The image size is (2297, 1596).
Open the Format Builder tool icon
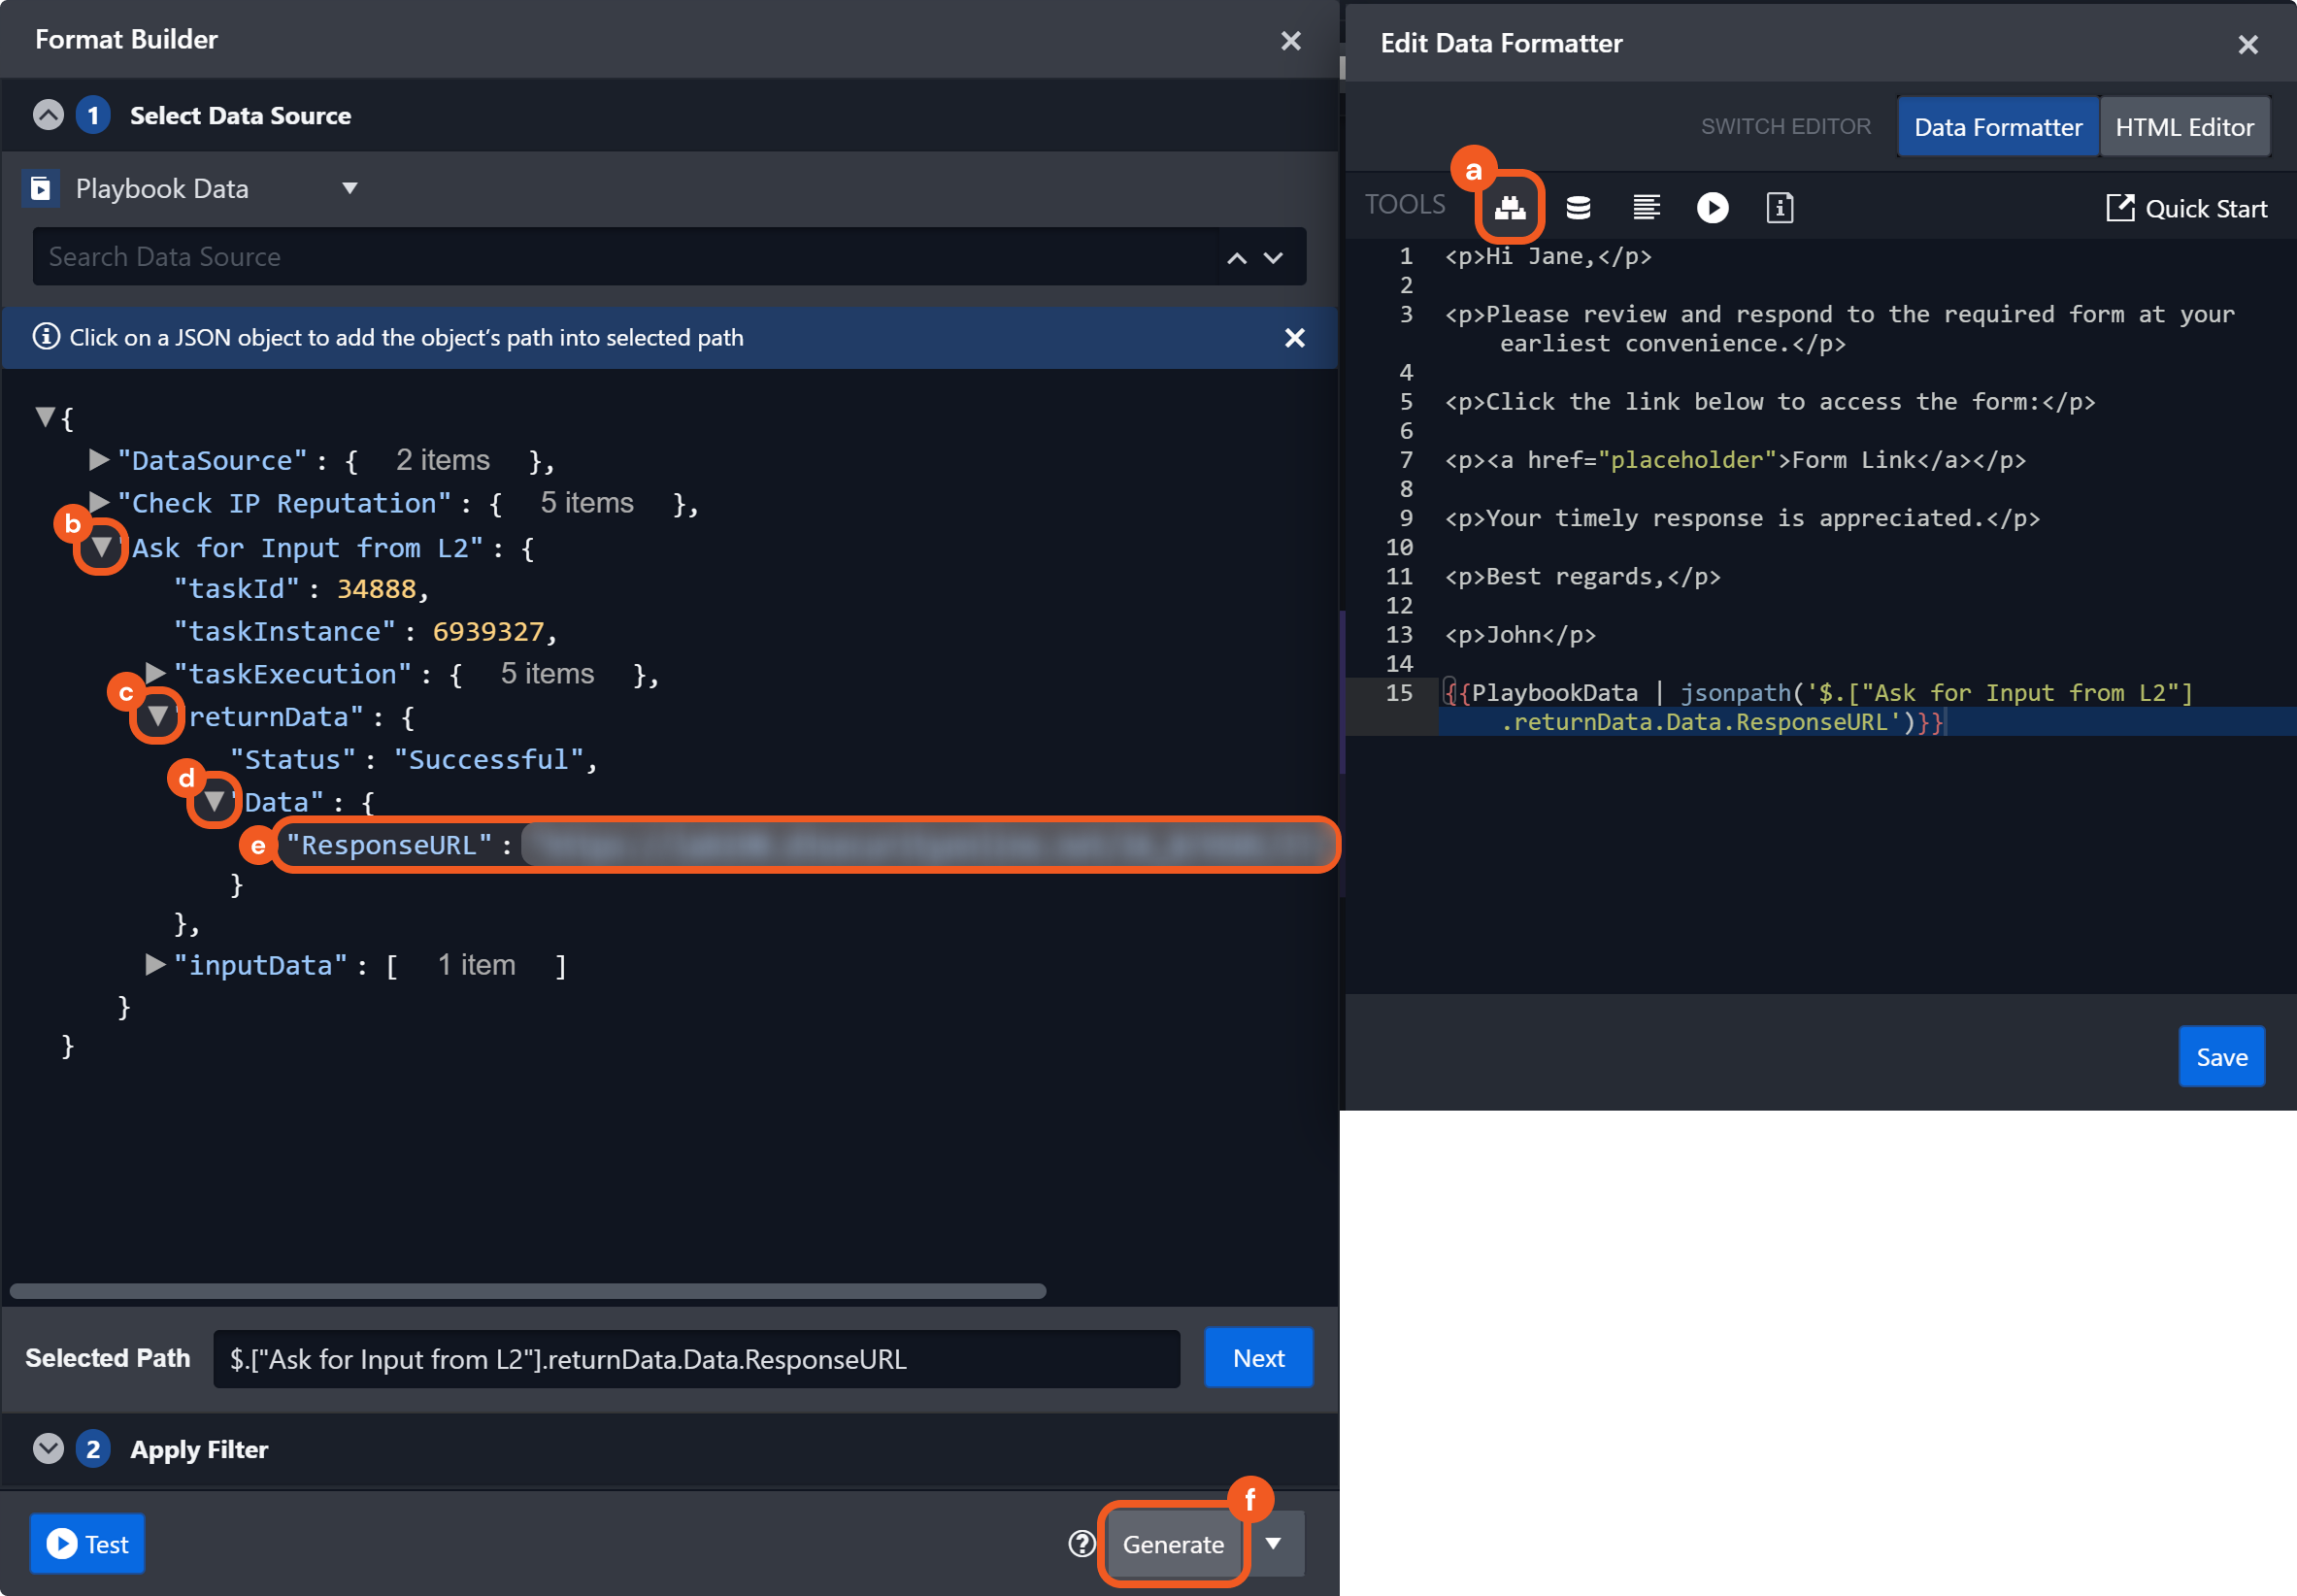pyautogui.click(x=1509, y=207)
